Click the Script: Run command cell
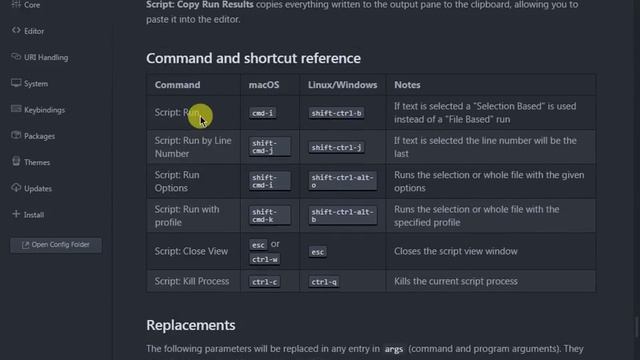Image resolution: width=640 pixels, height=360 pixels. [x=193, y=113]
